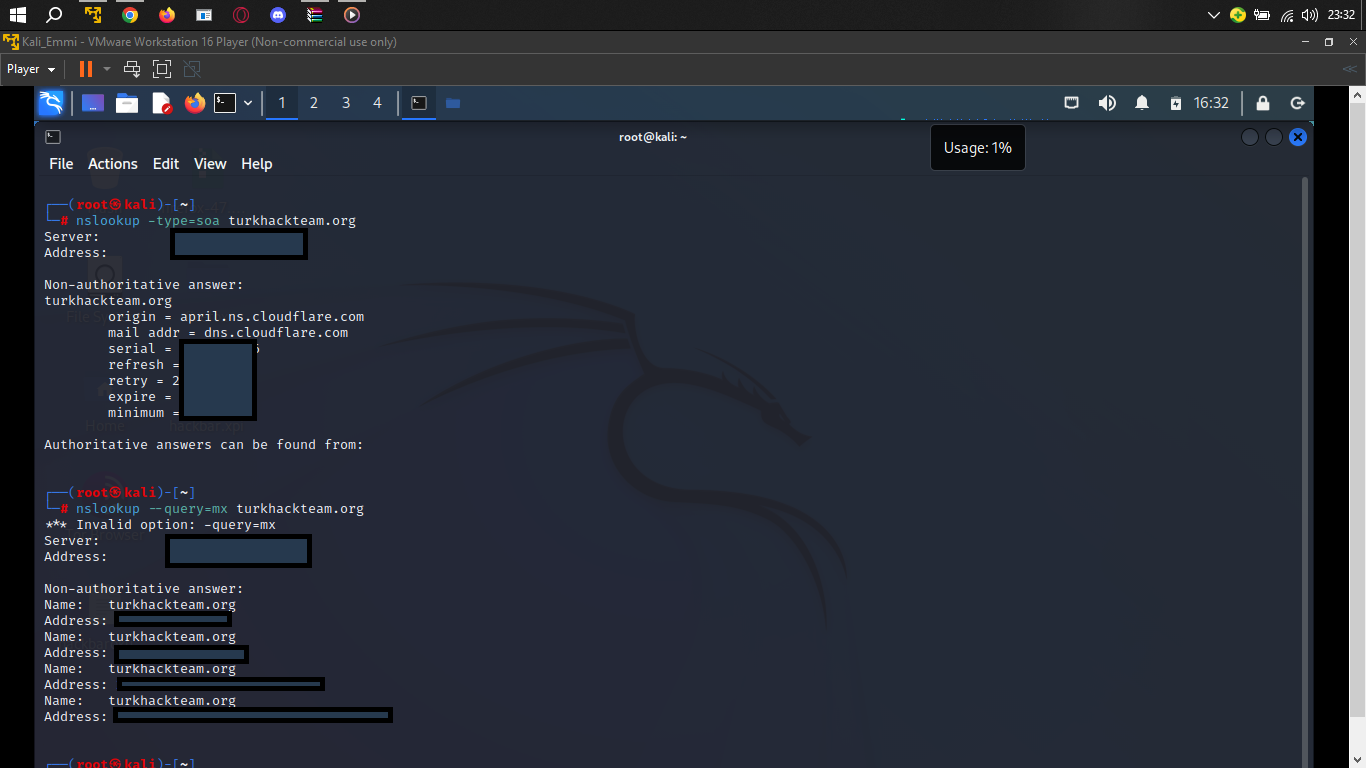This screenshot has height=768, width=1366.
Task: Open Windows search from the taskbar
Action: 55,15
